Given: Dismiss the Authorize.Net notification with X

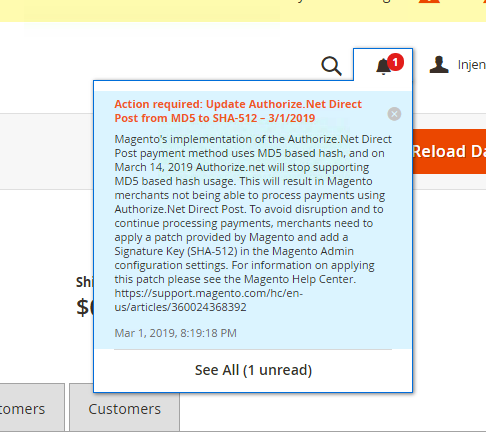Looking at the screenshot, I should click(x=394, y=114).
